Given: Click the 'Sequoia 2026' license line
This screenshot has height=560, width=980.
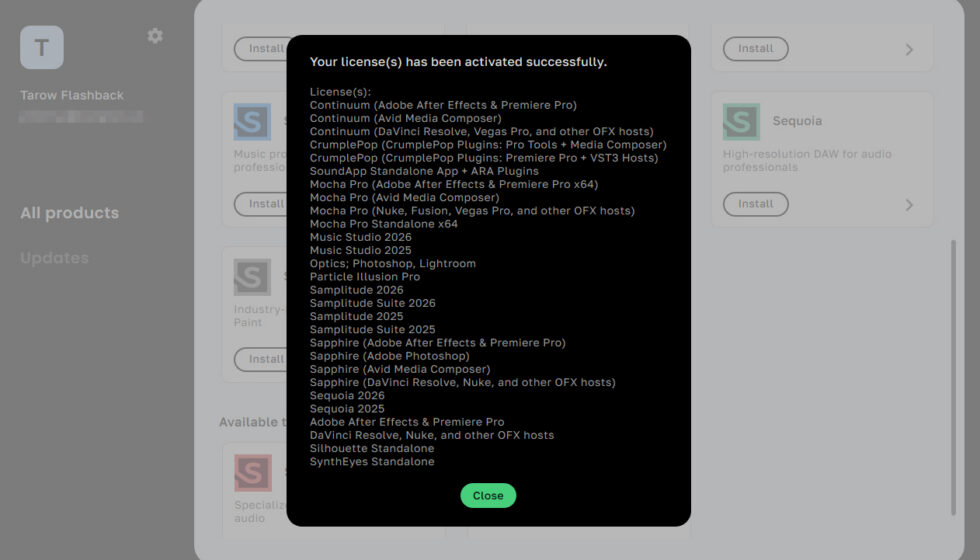Looking at the screenshot, I should point(347,396).
